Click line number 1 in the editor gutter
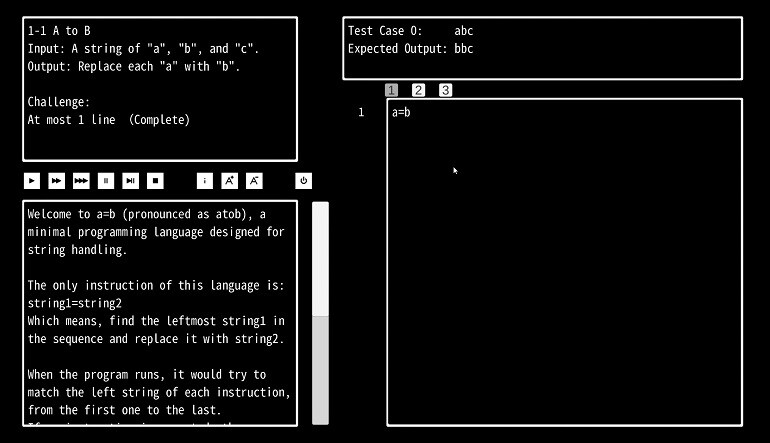Screen dimensions: 770x443 [x=361, y=112]
